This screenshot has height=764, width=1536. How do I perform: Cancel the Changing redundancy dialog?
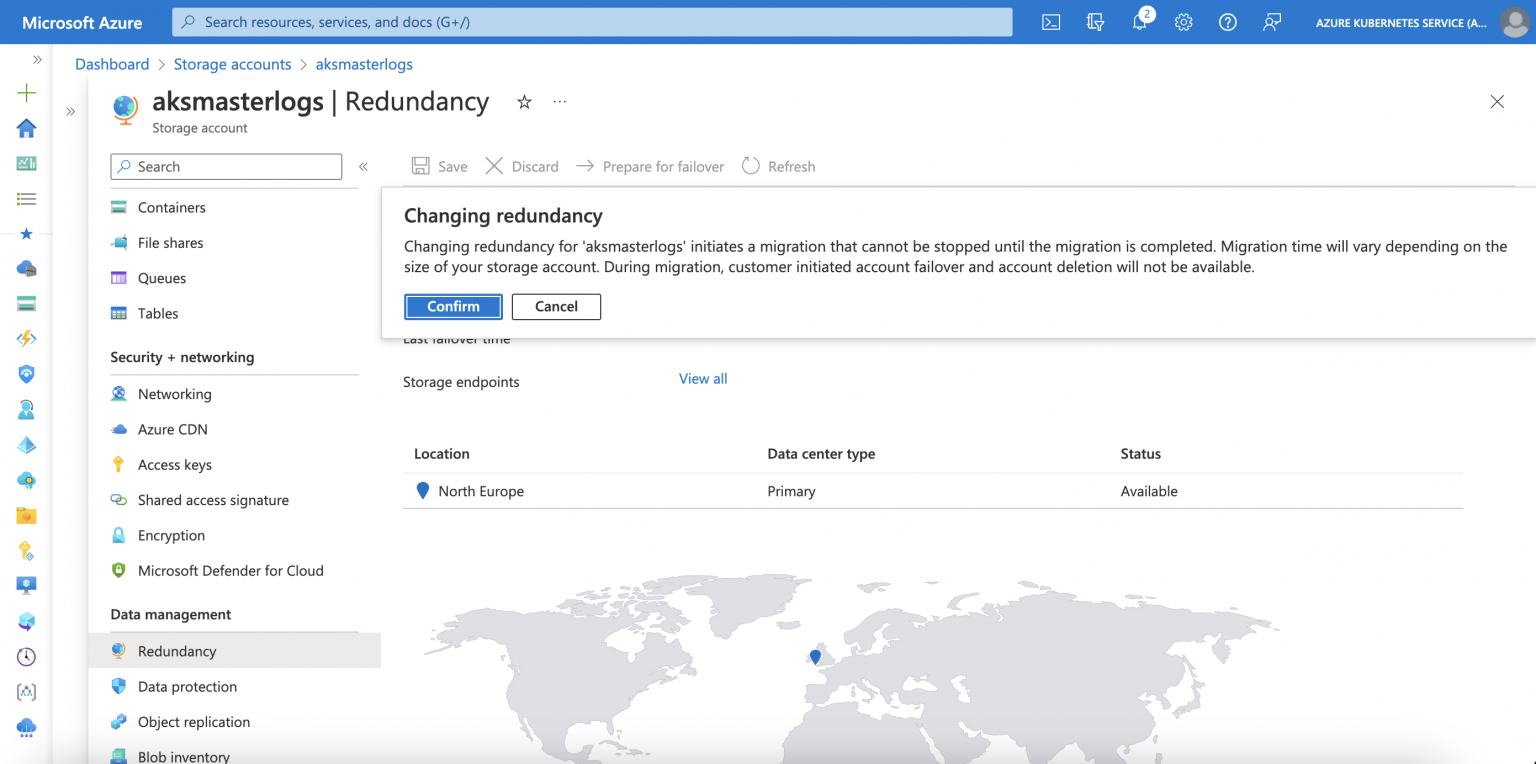point(556,306)
